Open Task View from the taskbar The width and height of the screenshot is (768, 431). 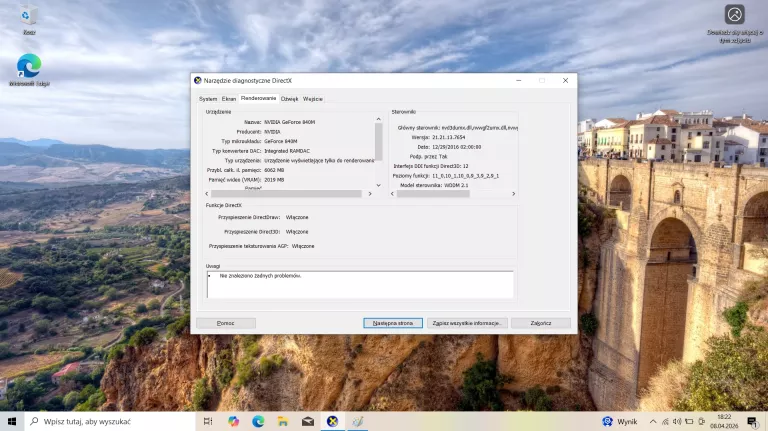tap(207, 421)
